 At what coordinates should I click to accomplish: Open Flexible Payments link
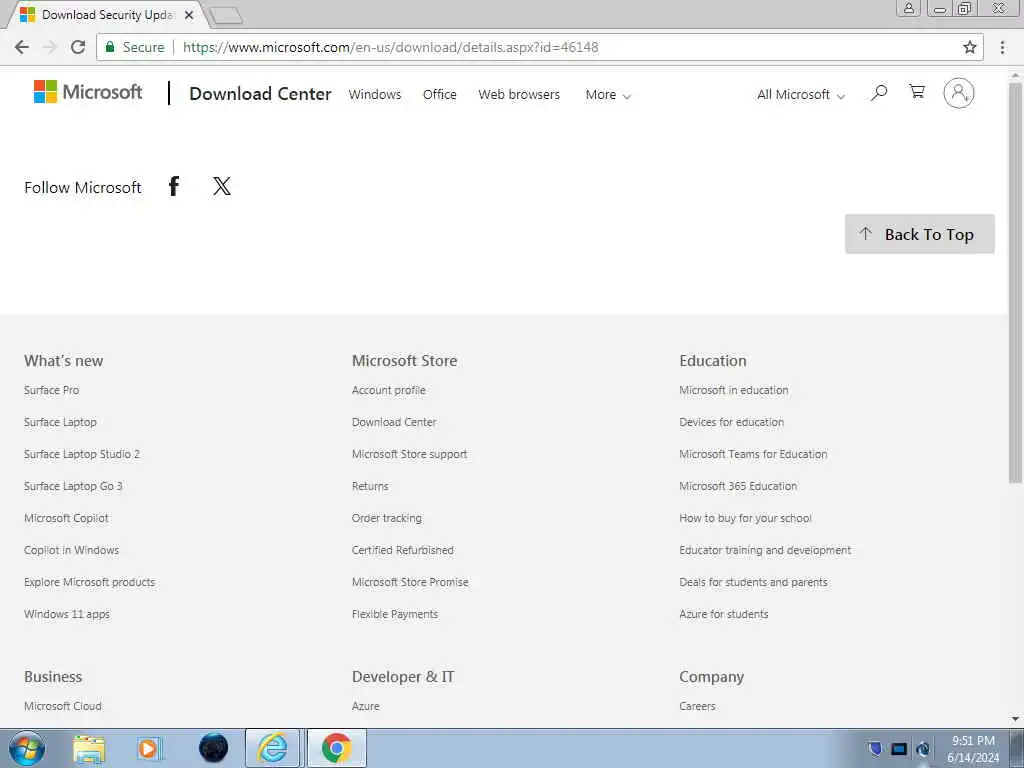point(394,614)
